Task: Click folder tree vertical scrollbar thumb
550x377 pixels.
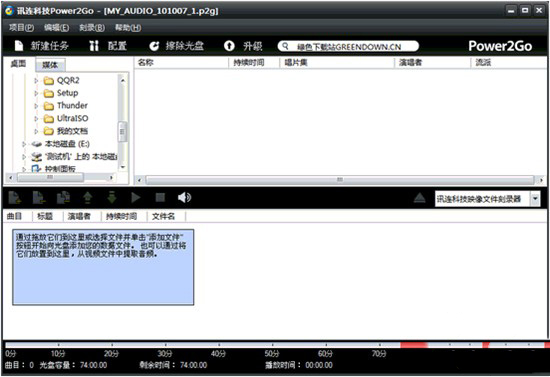Action: coord(122,132)
